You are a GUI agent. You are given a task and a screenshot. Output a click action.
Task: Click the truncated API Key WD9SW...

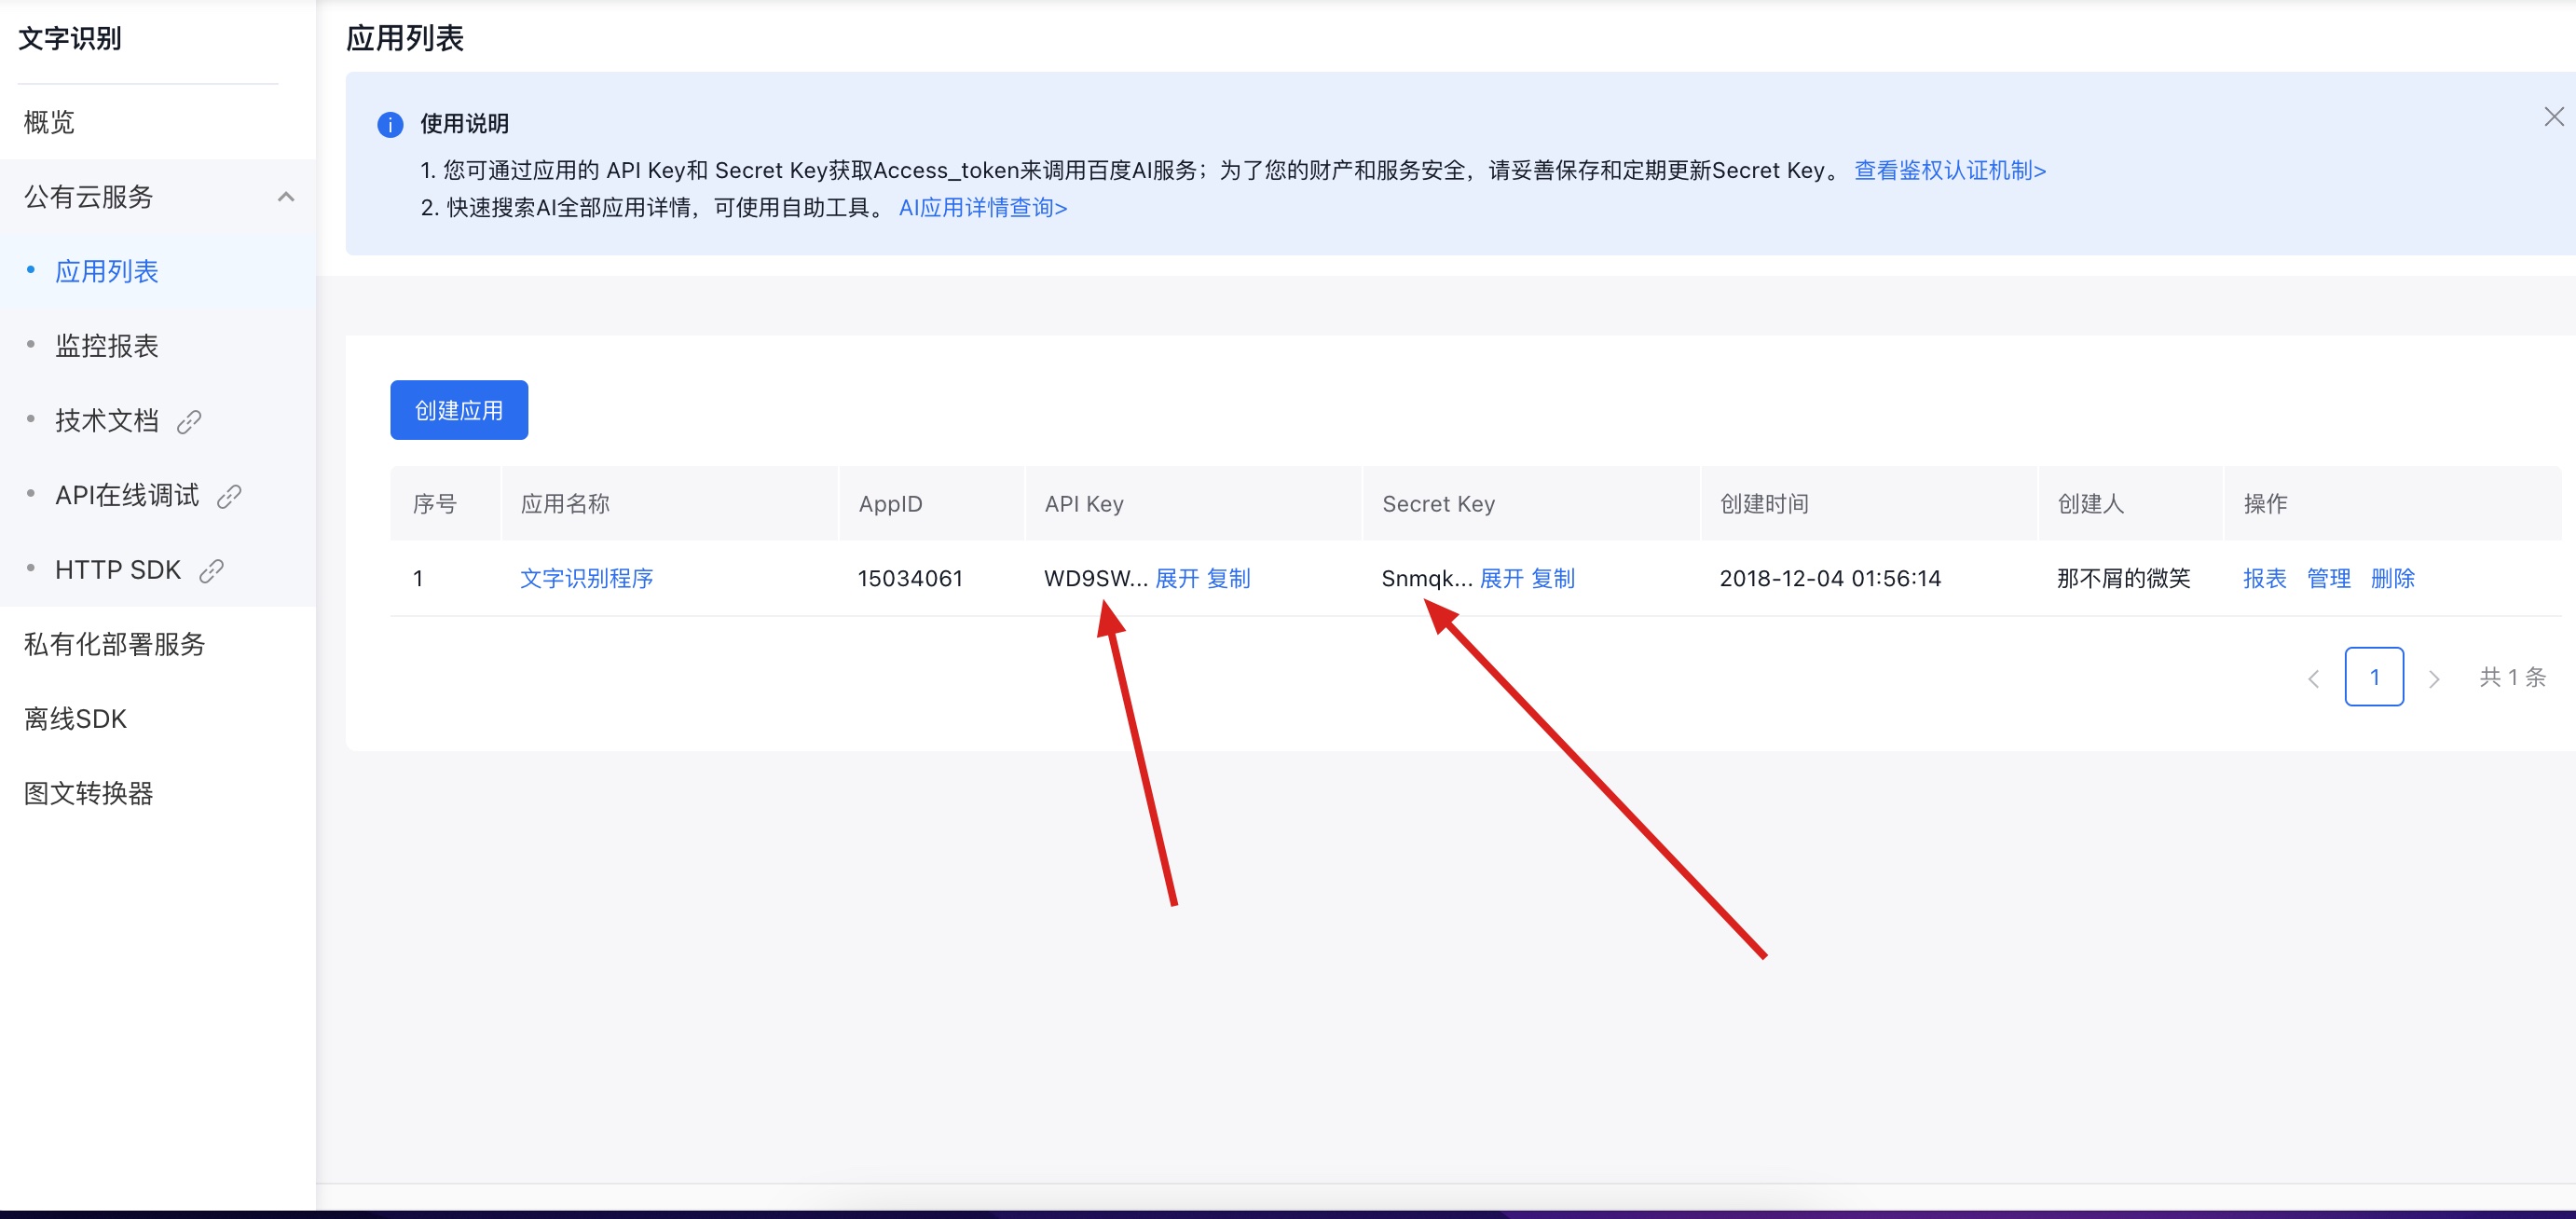pos(1095,578)
